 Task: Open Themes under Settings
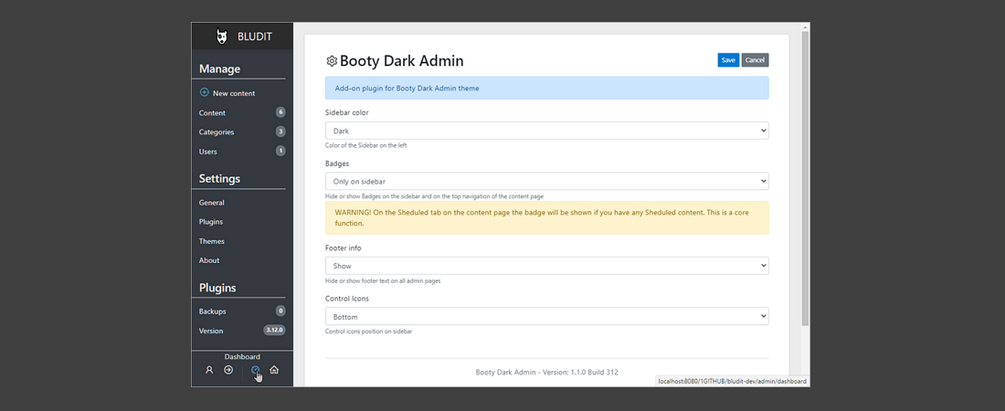212,242
